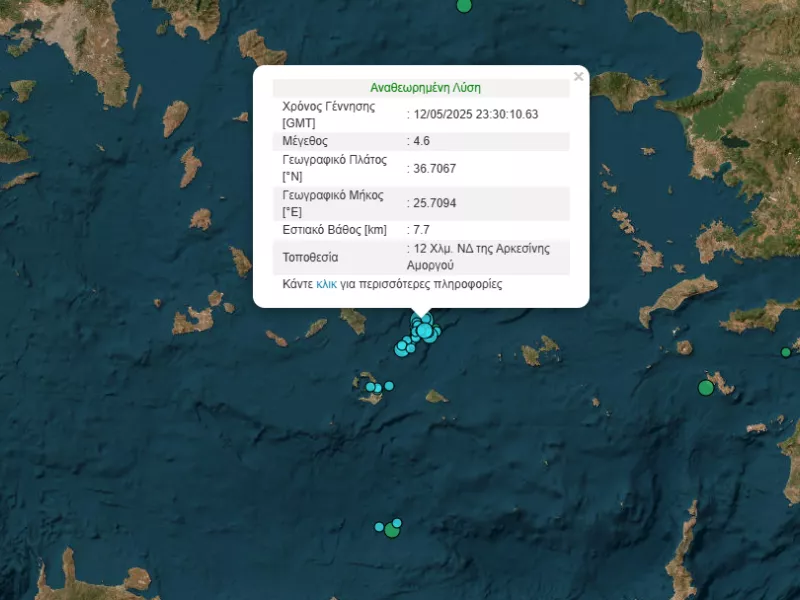Select the large green marker near Nisyros
The height and width of the screenshot is (600, 800).
(706, 388)
